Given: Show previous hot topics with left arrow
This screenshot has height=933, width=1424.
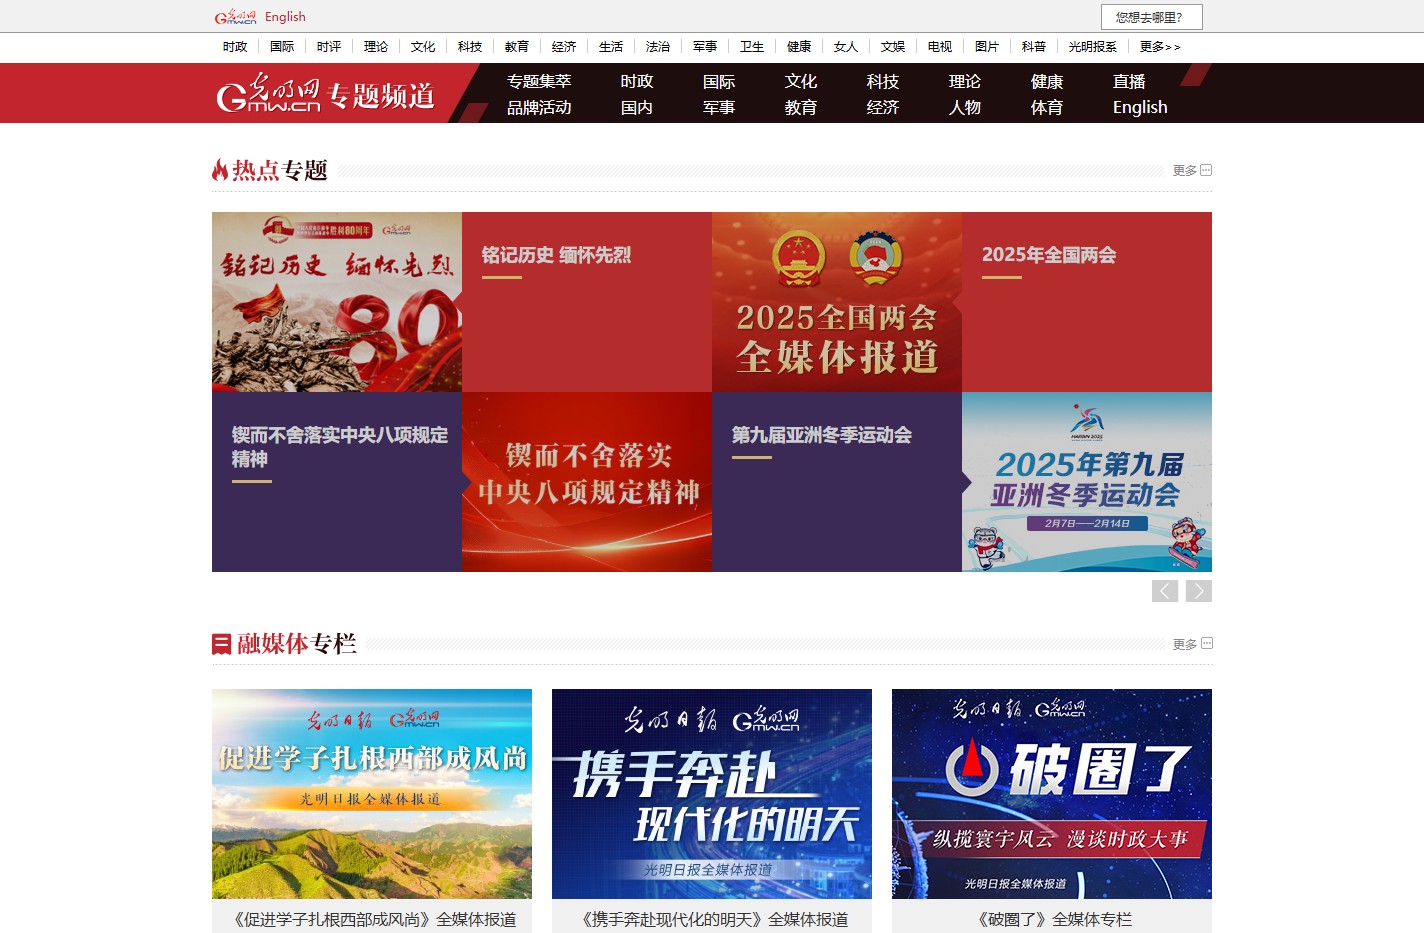Looking at the screenshot, I should click(1165, 591).
